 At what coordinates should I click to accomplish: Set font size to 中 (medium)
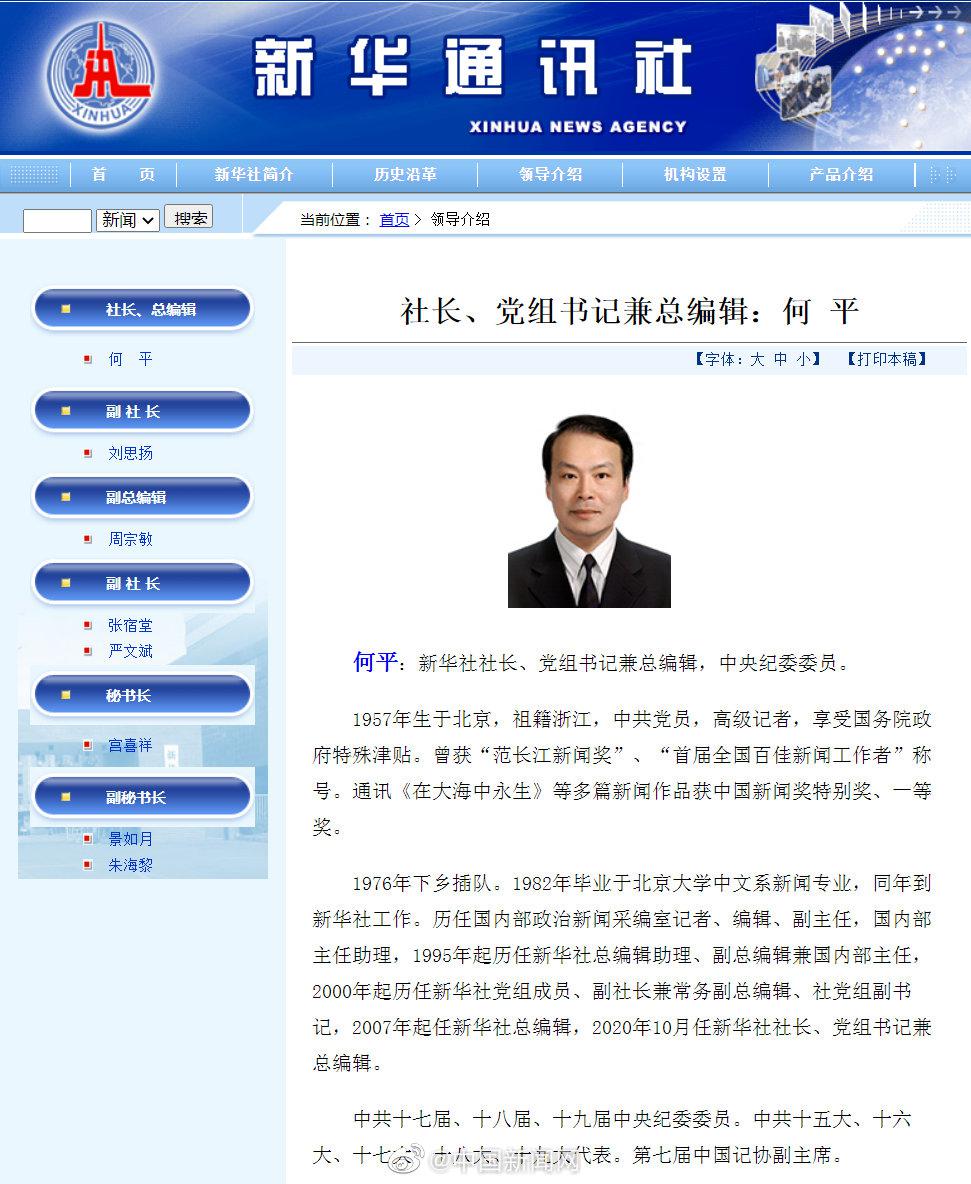781,359
